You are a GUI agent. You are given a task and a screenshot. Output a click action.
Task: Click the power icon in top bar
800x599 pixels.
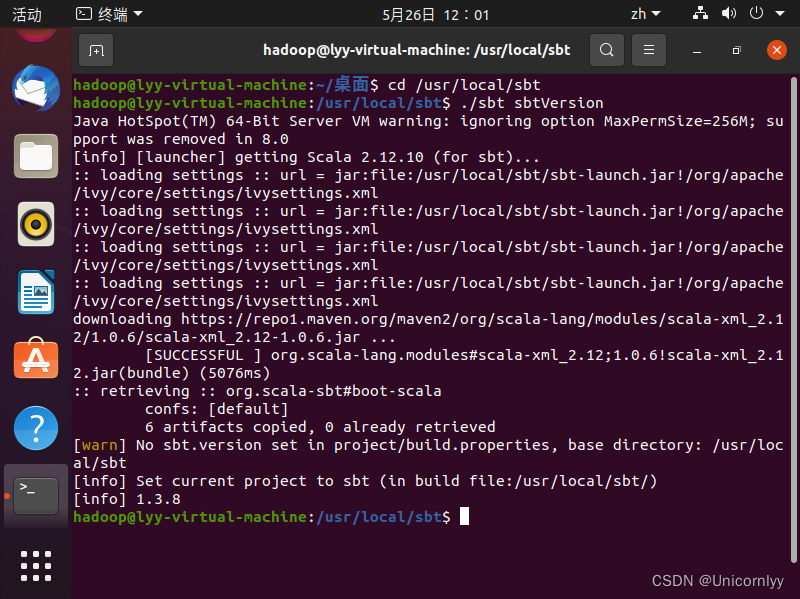tap(756, 13)
